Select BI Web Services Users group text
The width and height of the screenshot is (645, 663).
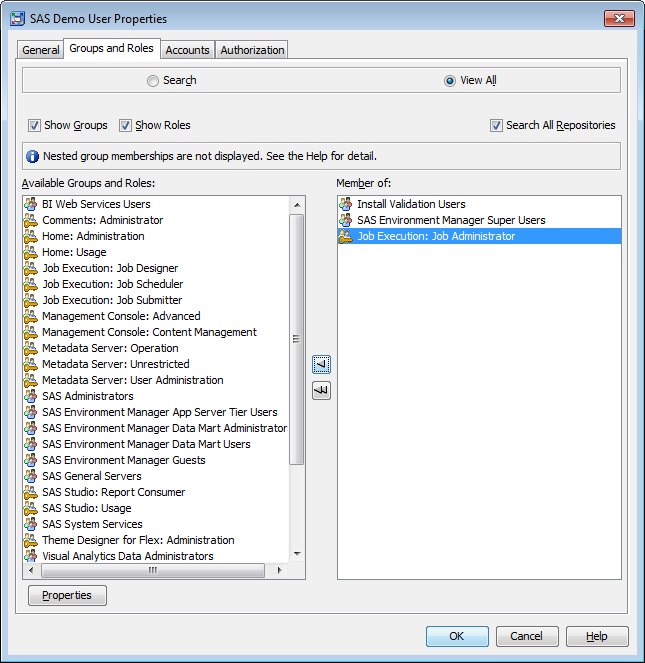click(96, 204)
